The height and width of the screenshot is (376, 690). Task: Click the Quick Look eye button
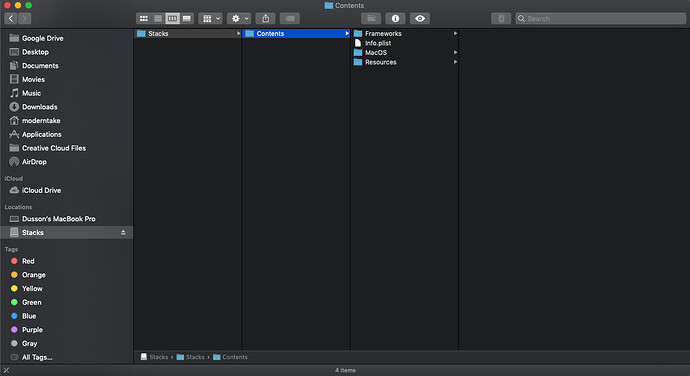pyautogui.click(x=420, y=18)
